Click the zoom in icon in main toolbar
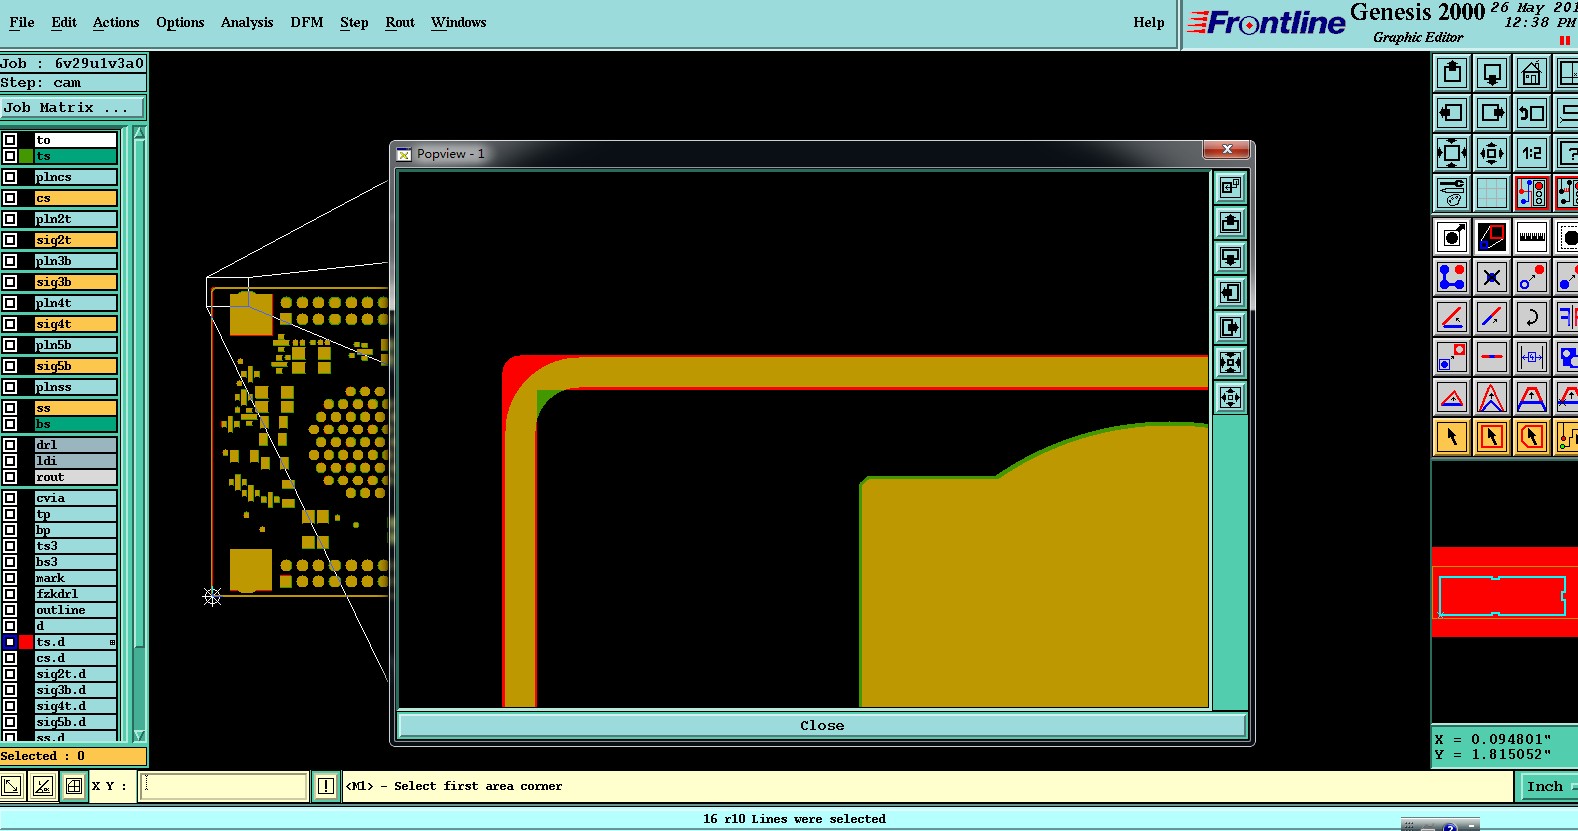 click(1452, 153)
